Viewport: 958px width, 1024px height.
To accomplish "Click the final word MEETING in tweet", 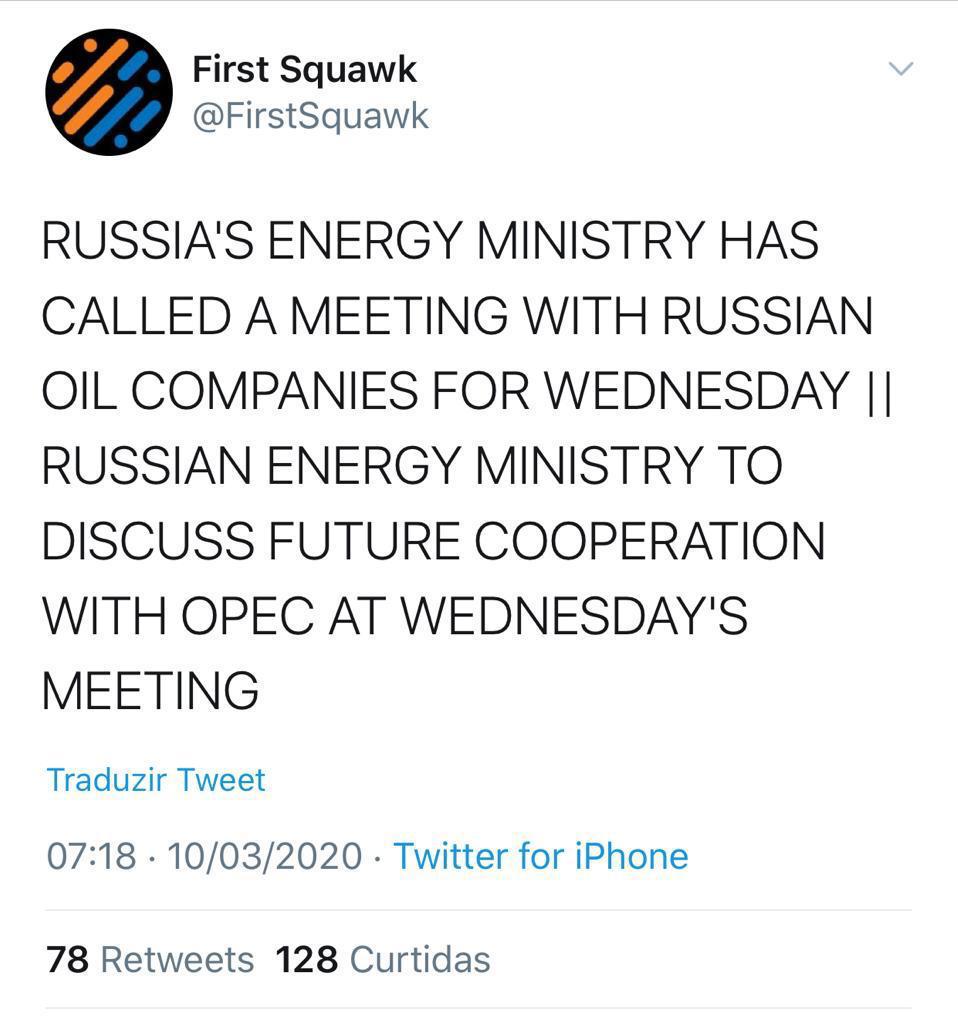I will (x=151, y=690).
